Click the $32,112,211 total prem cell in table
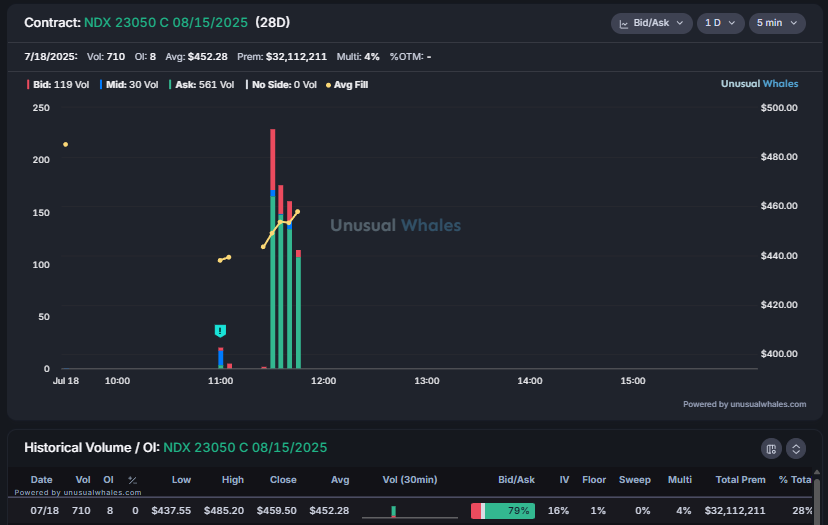This screenshot has width=828, height=525. coord(735,511)
